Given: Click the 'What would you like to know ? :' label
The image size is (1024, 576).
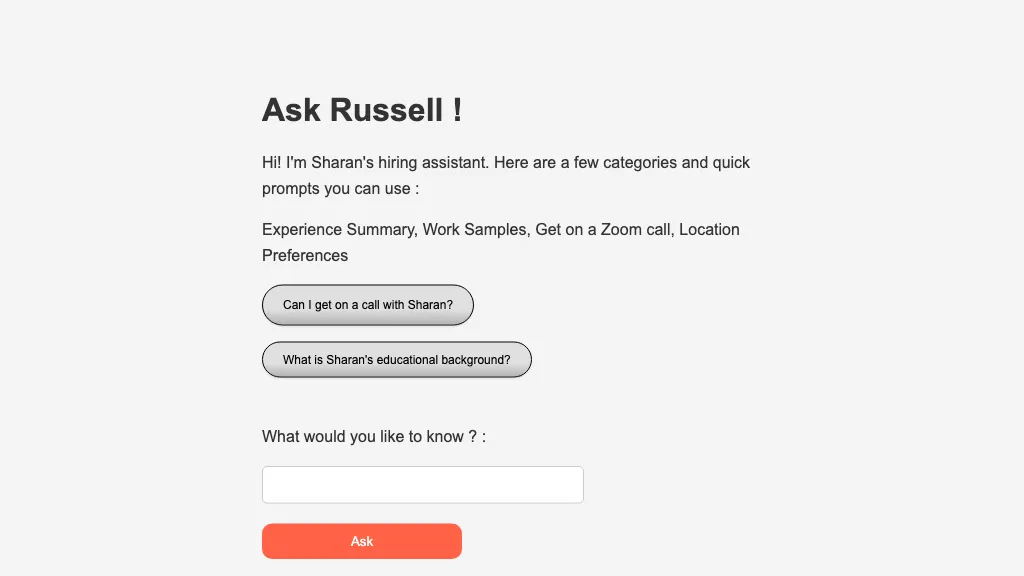Looking at the screenshot, I should point(373,436).
